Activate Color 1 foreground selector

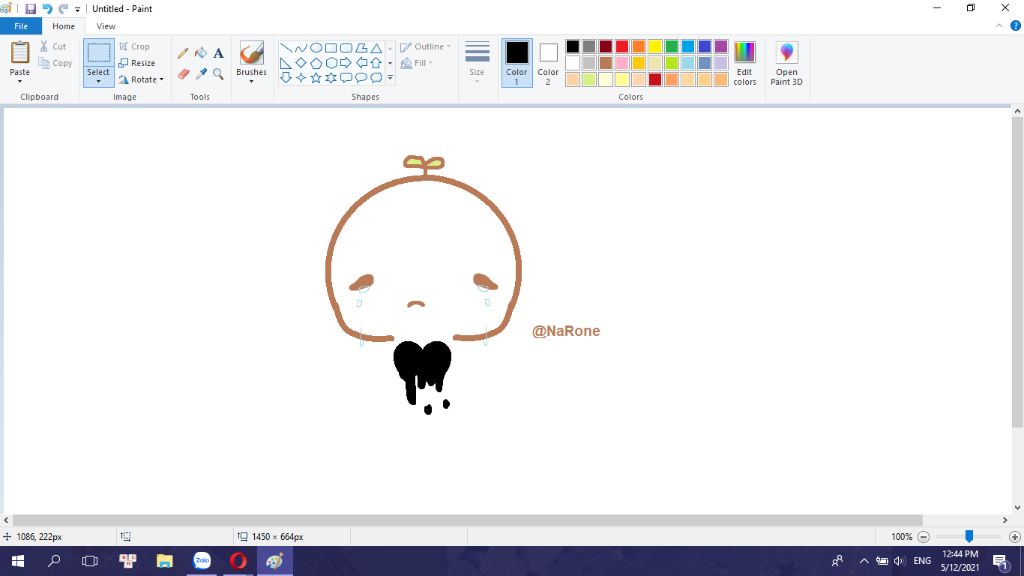[x=517, y=63]
